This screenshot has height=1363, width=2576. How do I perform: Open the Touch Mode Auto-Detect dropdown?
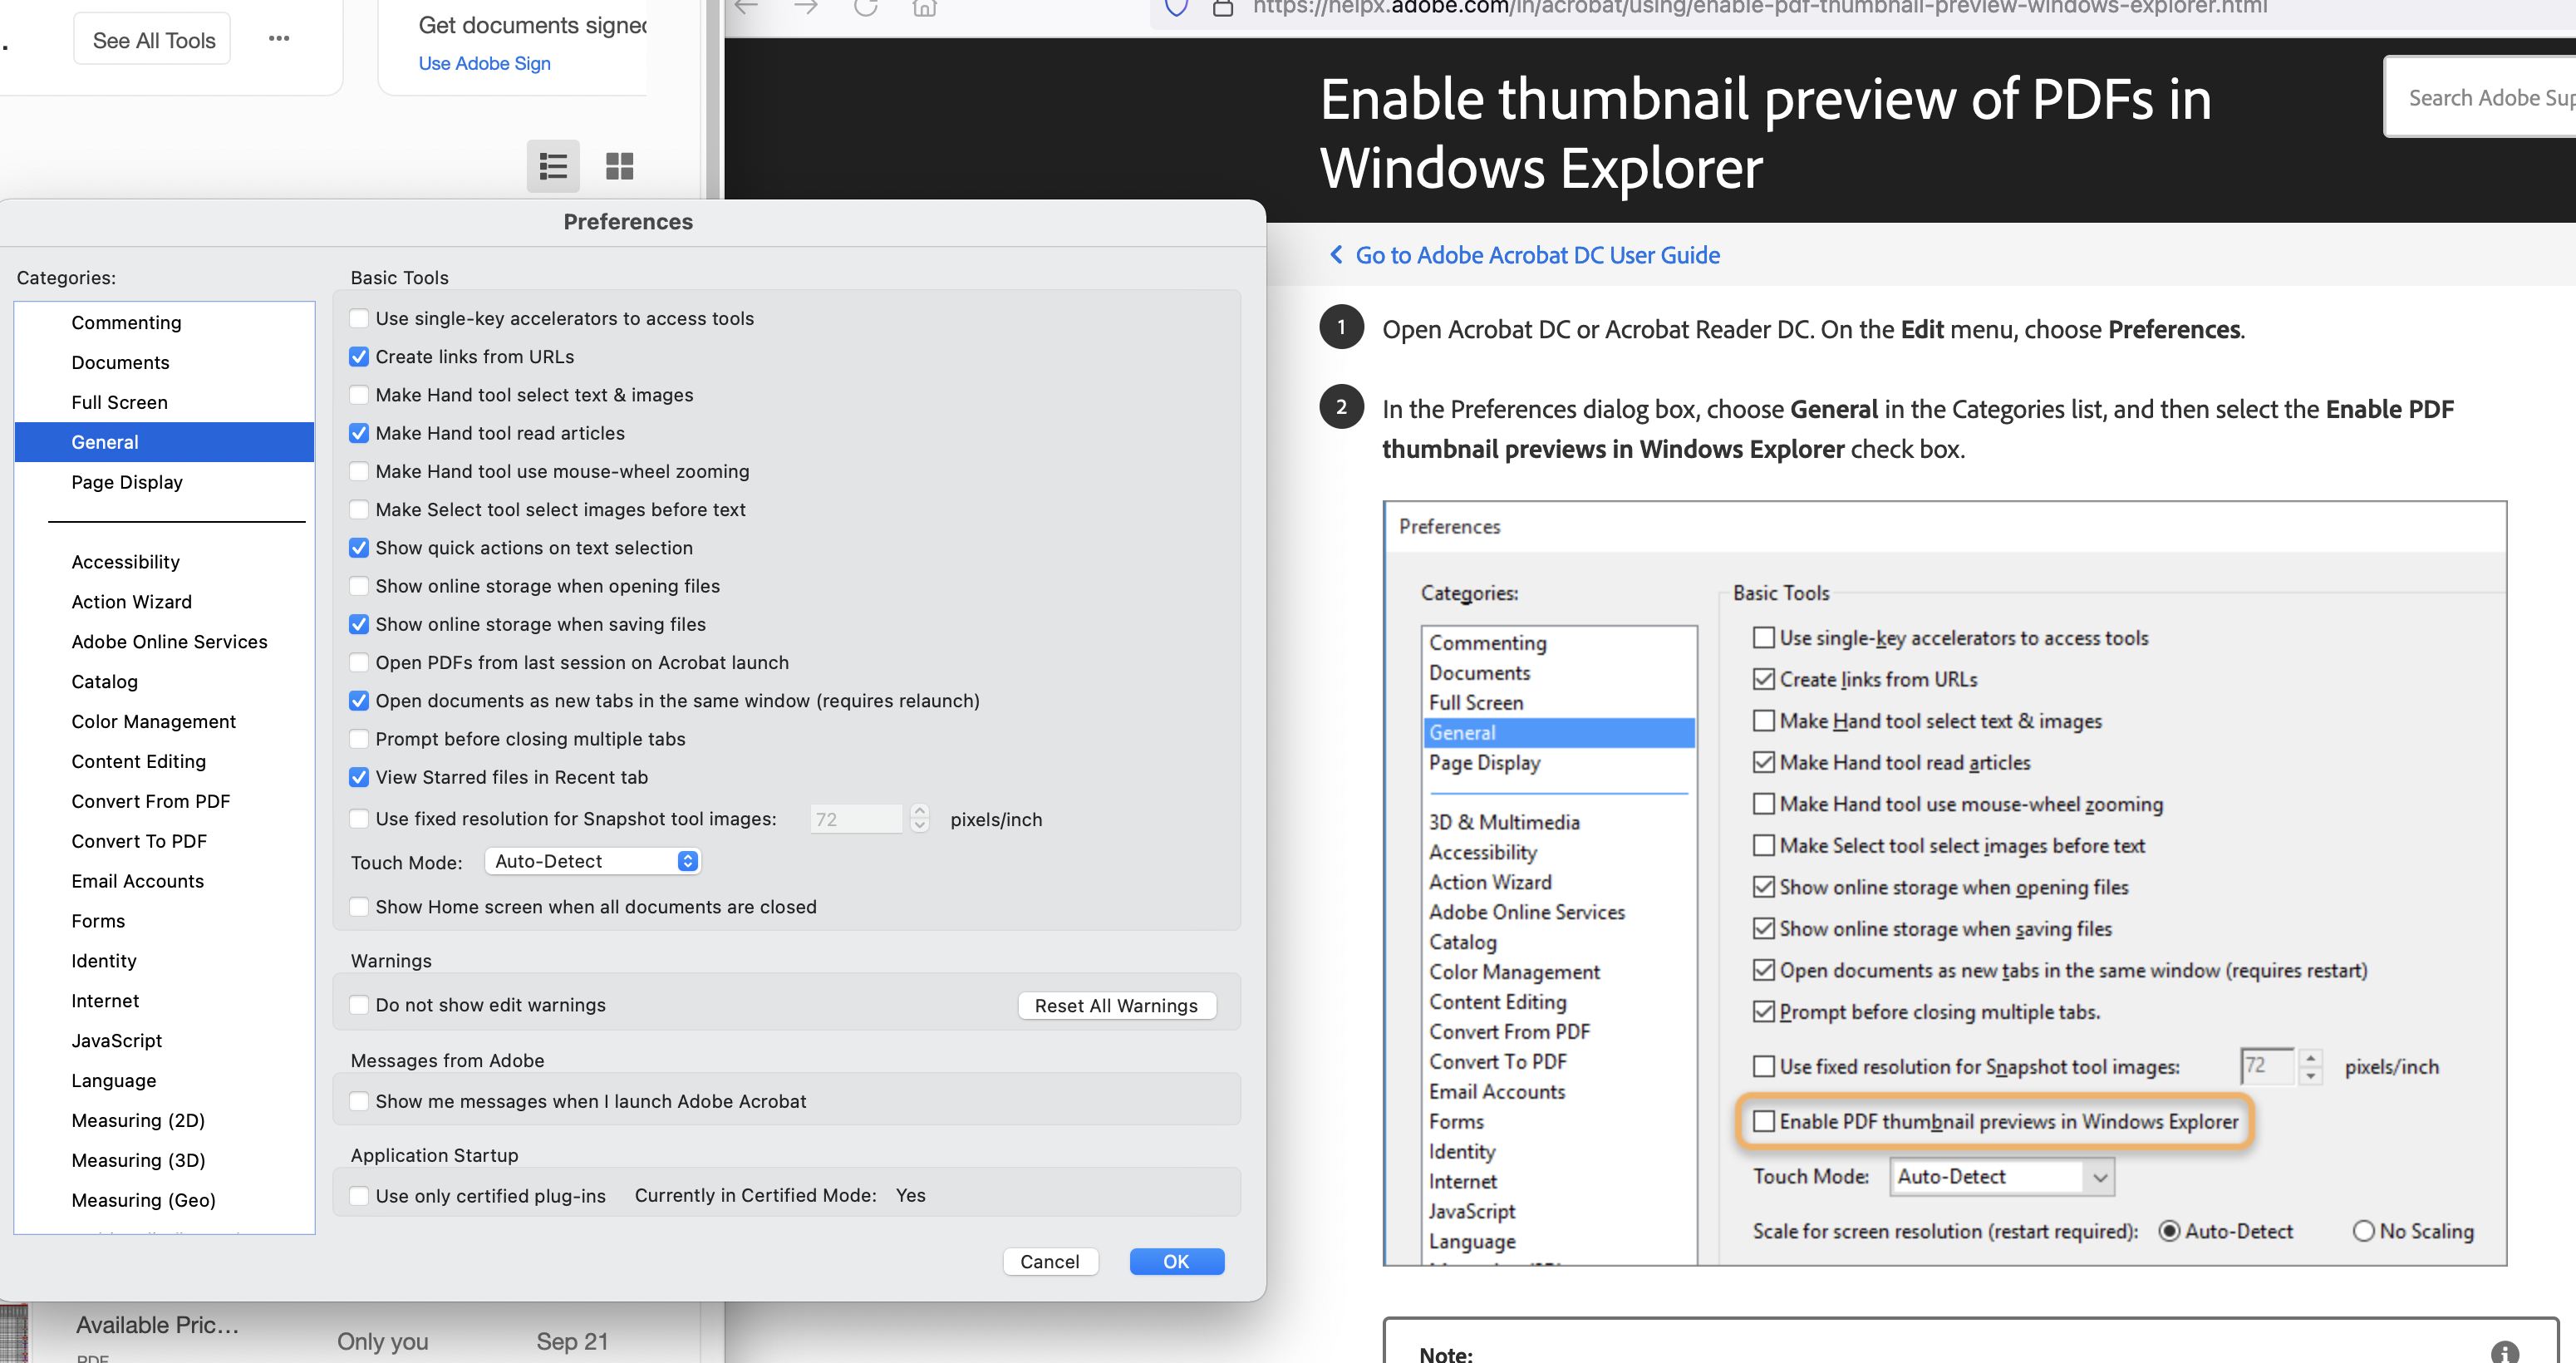593,861
